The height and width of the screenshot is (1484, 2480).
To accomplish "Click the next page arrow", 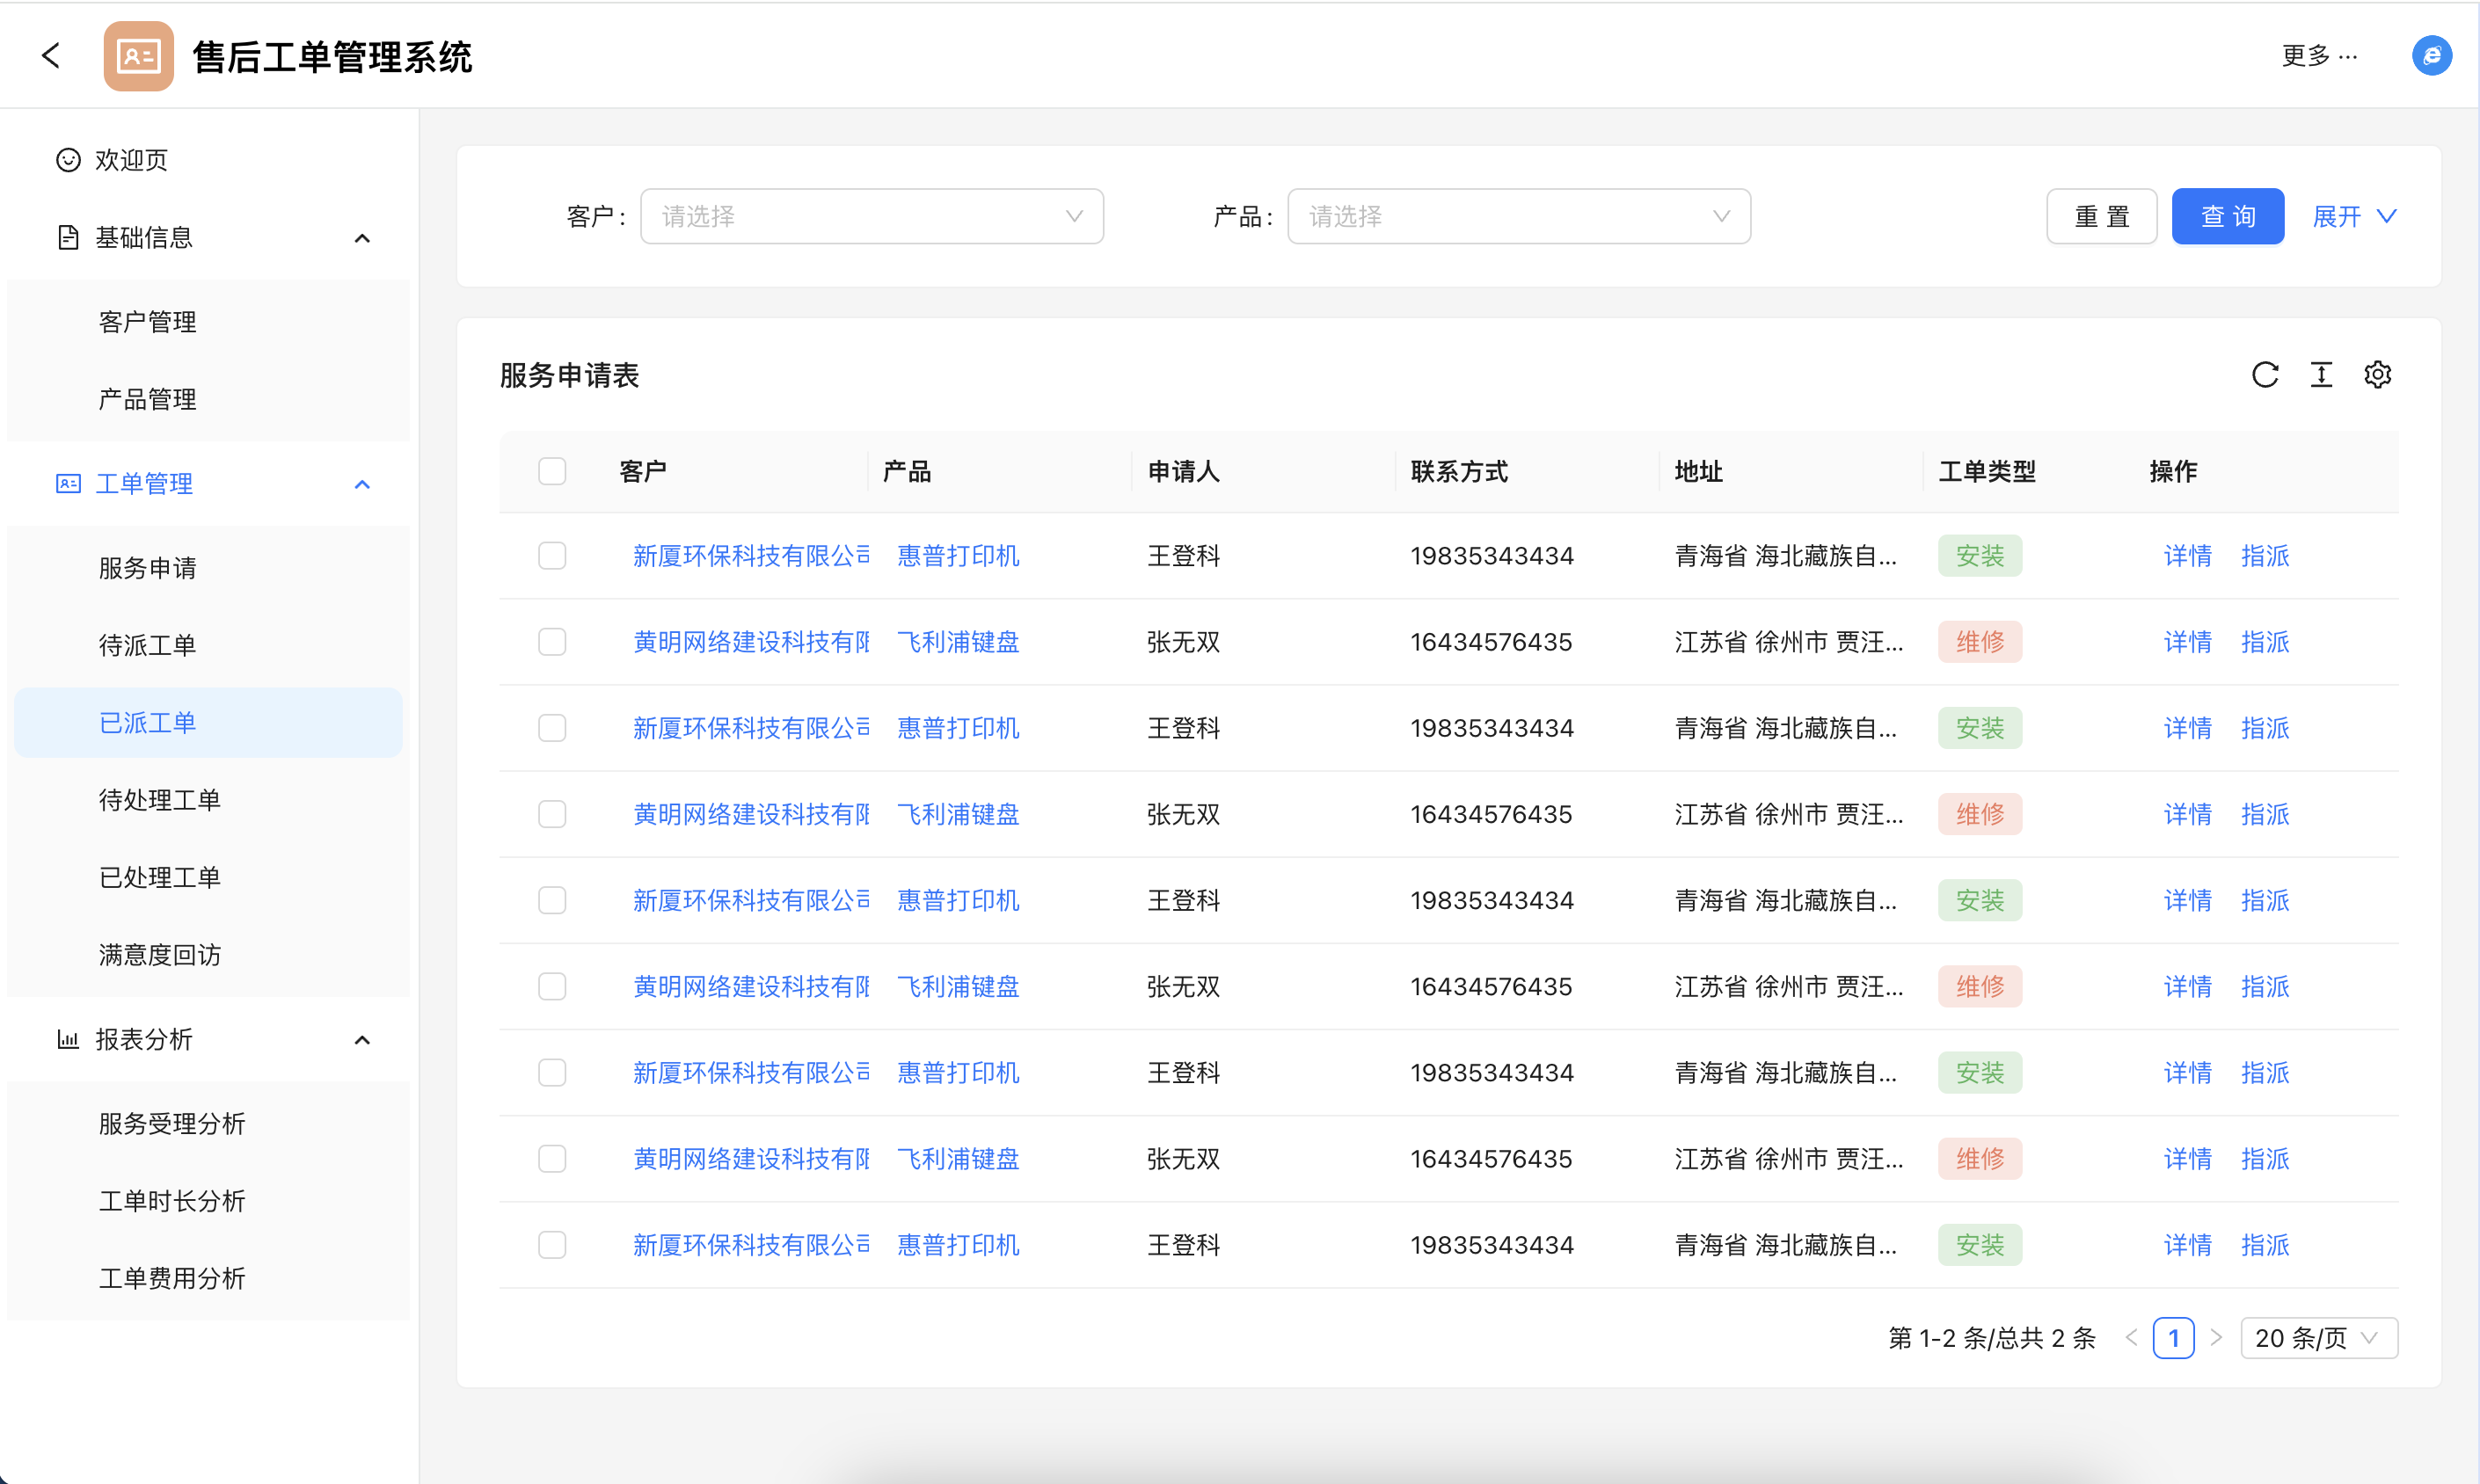I will 2216,1338.
